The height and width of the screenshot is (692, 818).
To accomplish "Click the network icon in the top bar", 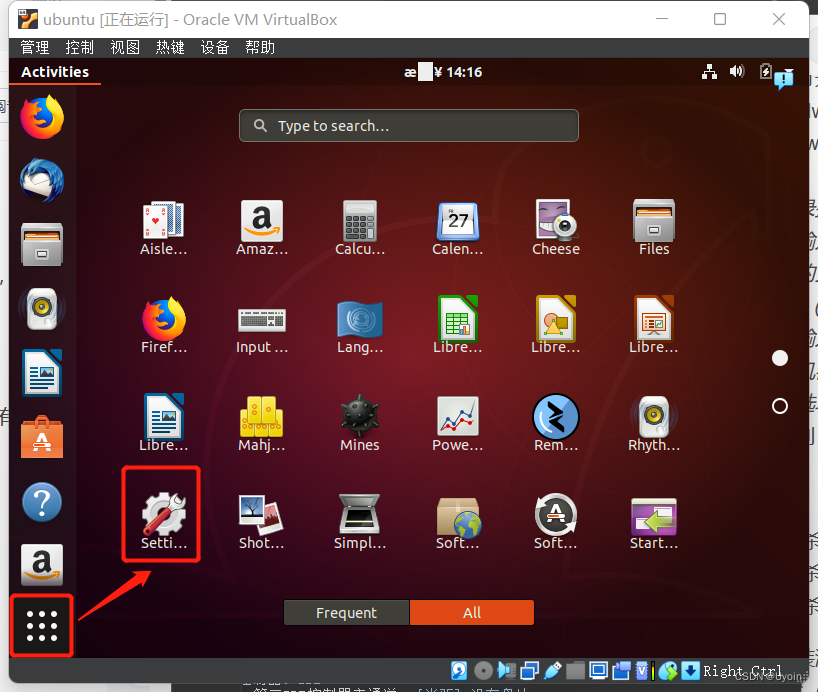I will (x=709, y=71).
